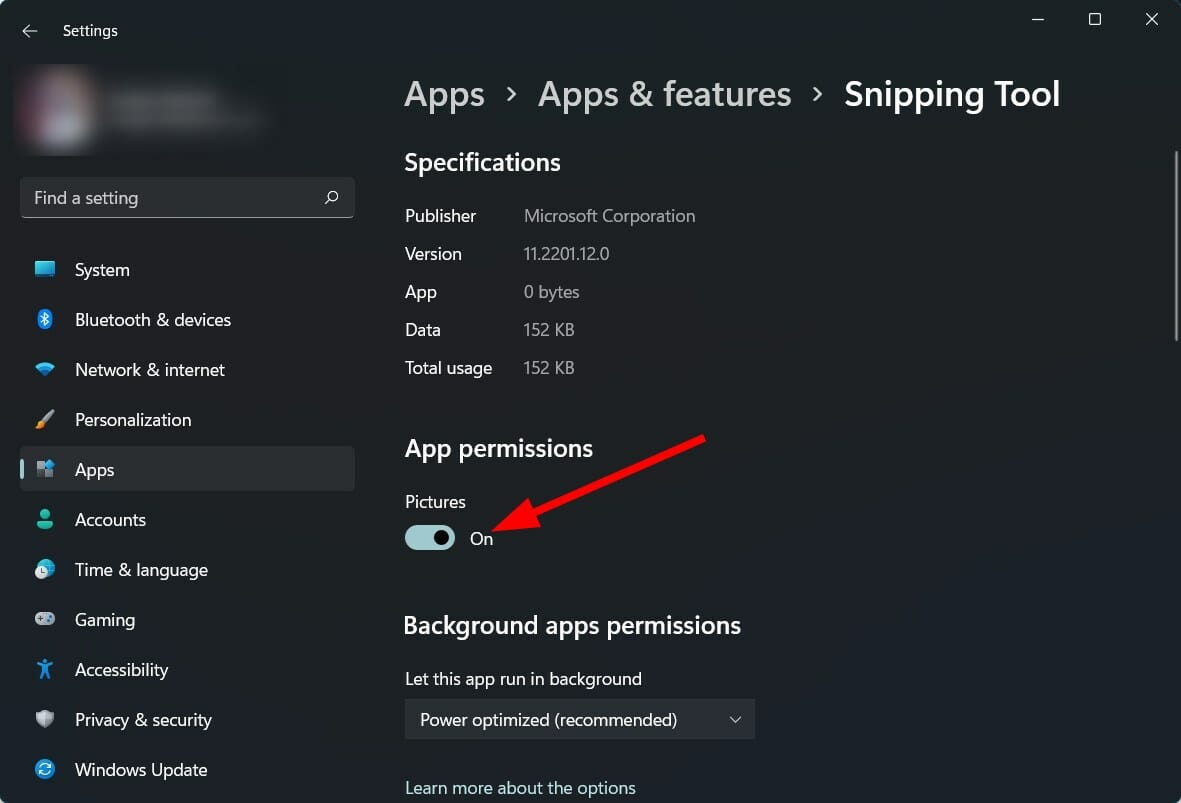
Task: Select Power optimized (recommended) option
Action: point(548,719)
